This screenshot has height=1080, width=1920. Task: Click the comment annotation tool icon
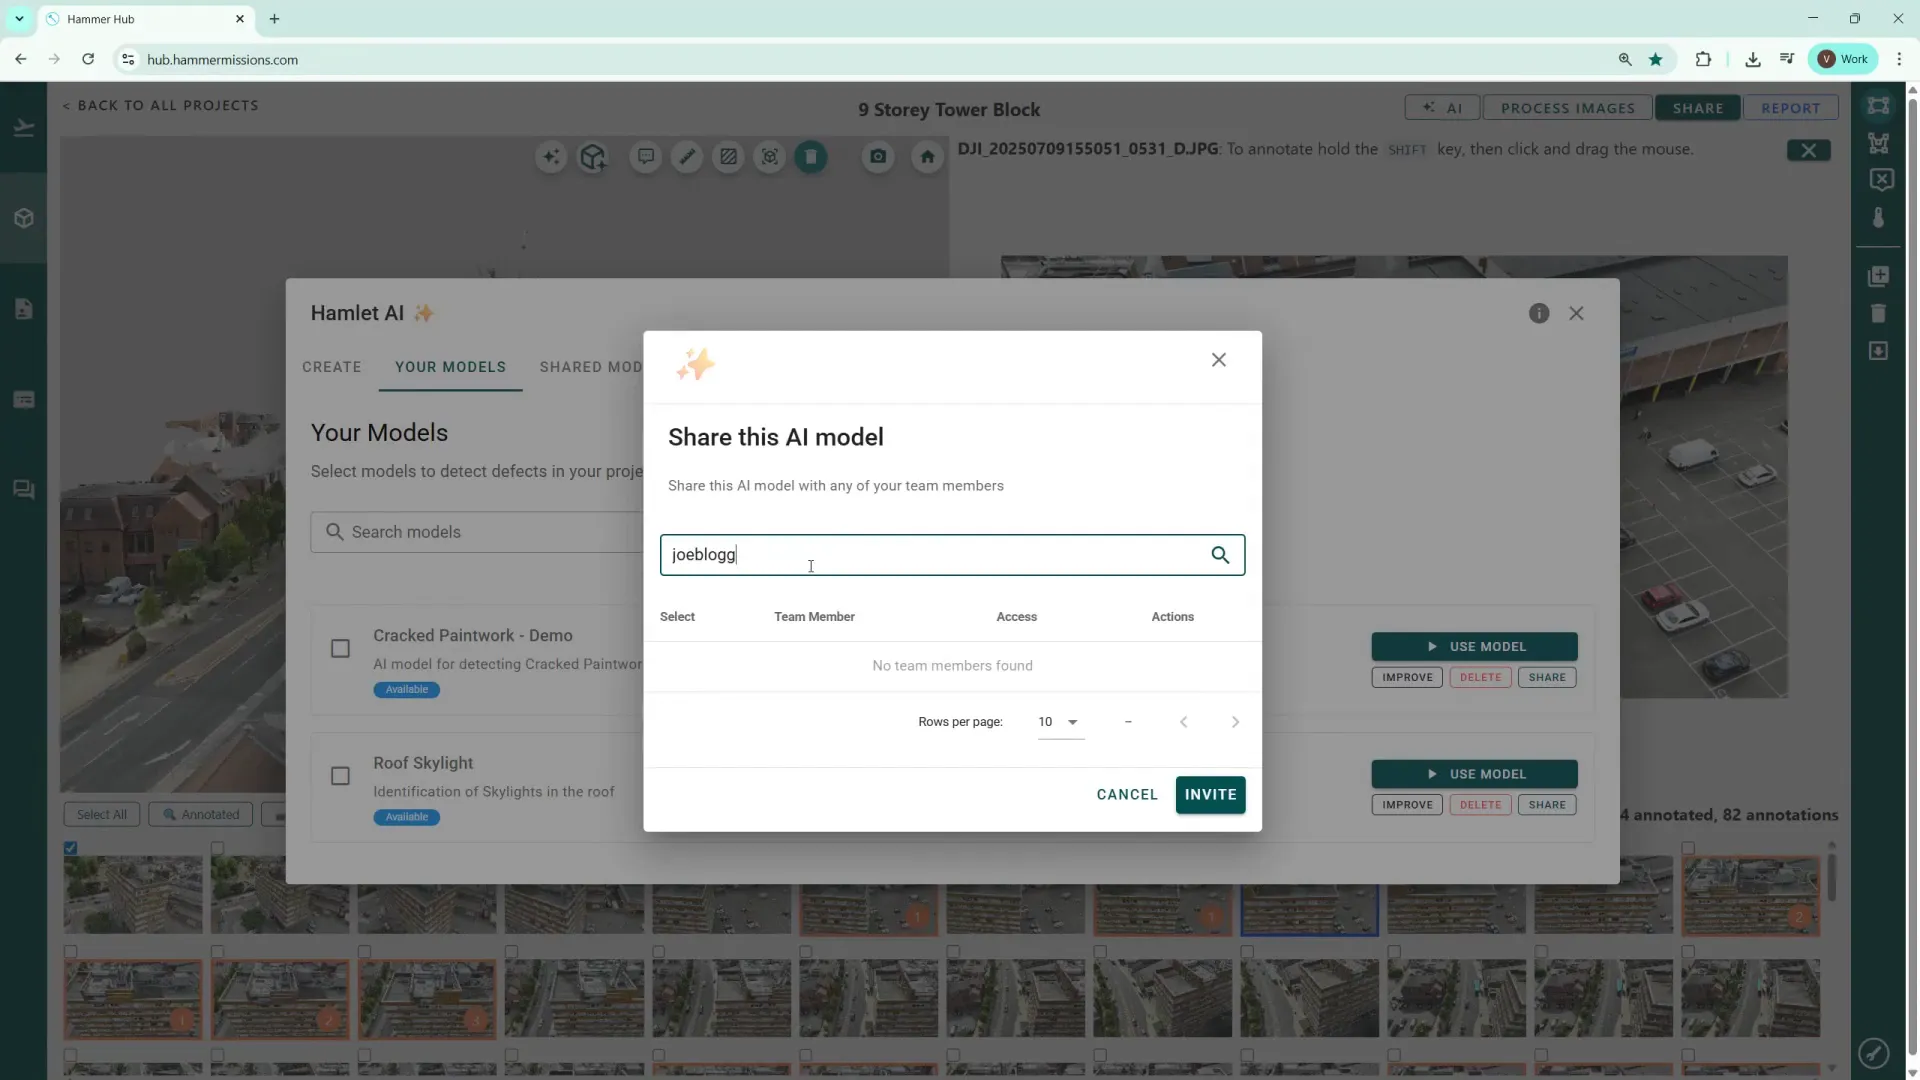(x=646, y=157)
